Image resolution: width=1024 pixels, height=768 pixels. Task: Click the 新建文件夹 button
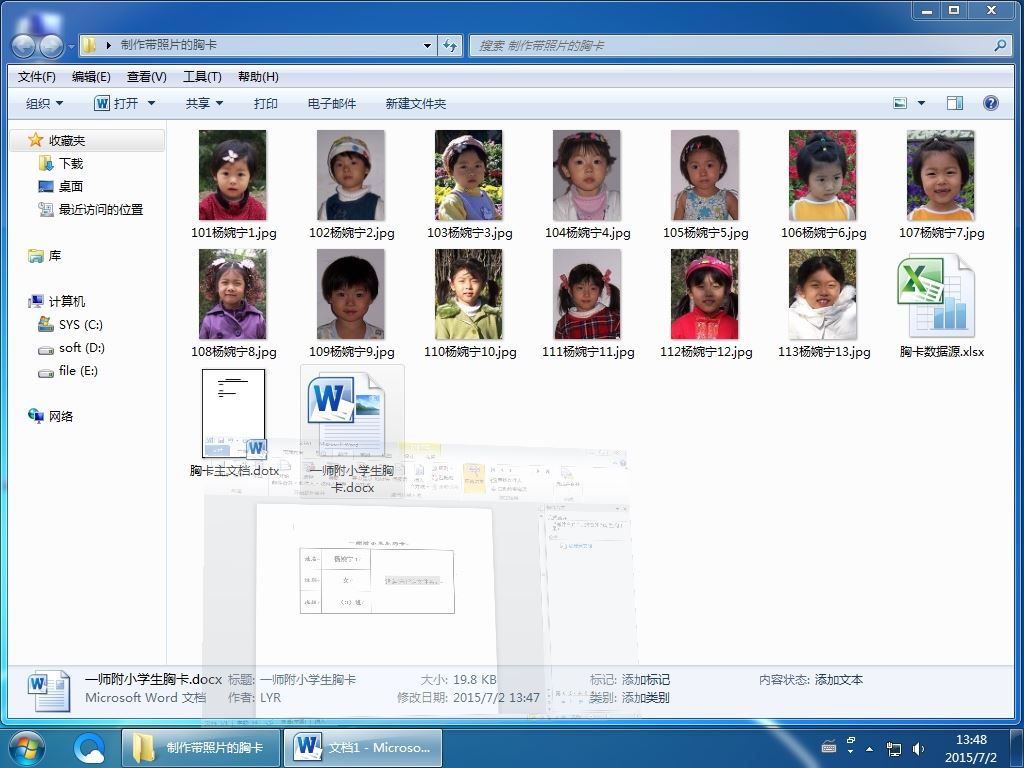[415, 103]
